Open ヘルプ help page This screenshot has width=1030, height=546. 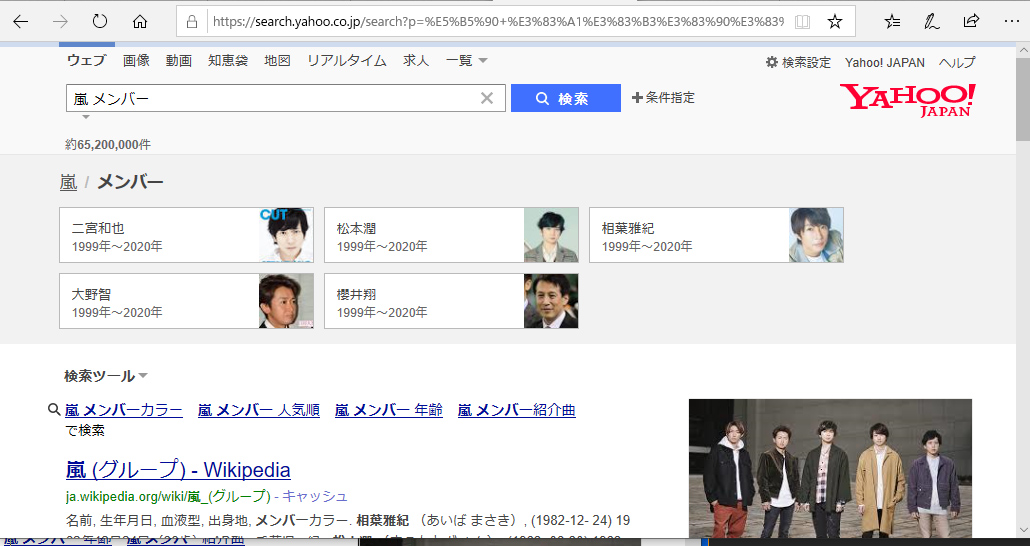[957, 62]
